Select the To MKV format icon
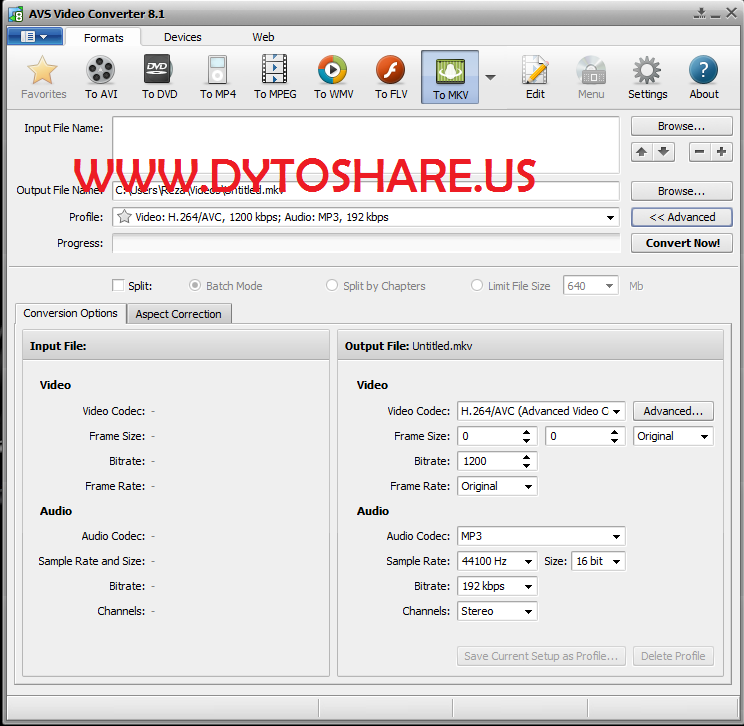Screen dimensions: 744x726 pos(450,77)
